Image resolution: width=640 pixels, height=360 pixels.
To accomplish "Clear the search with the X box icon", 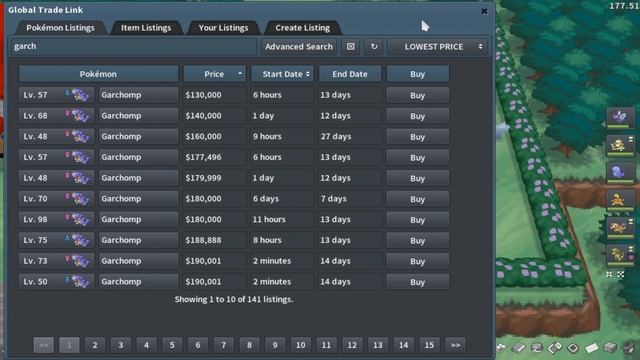I will [351, 47].
